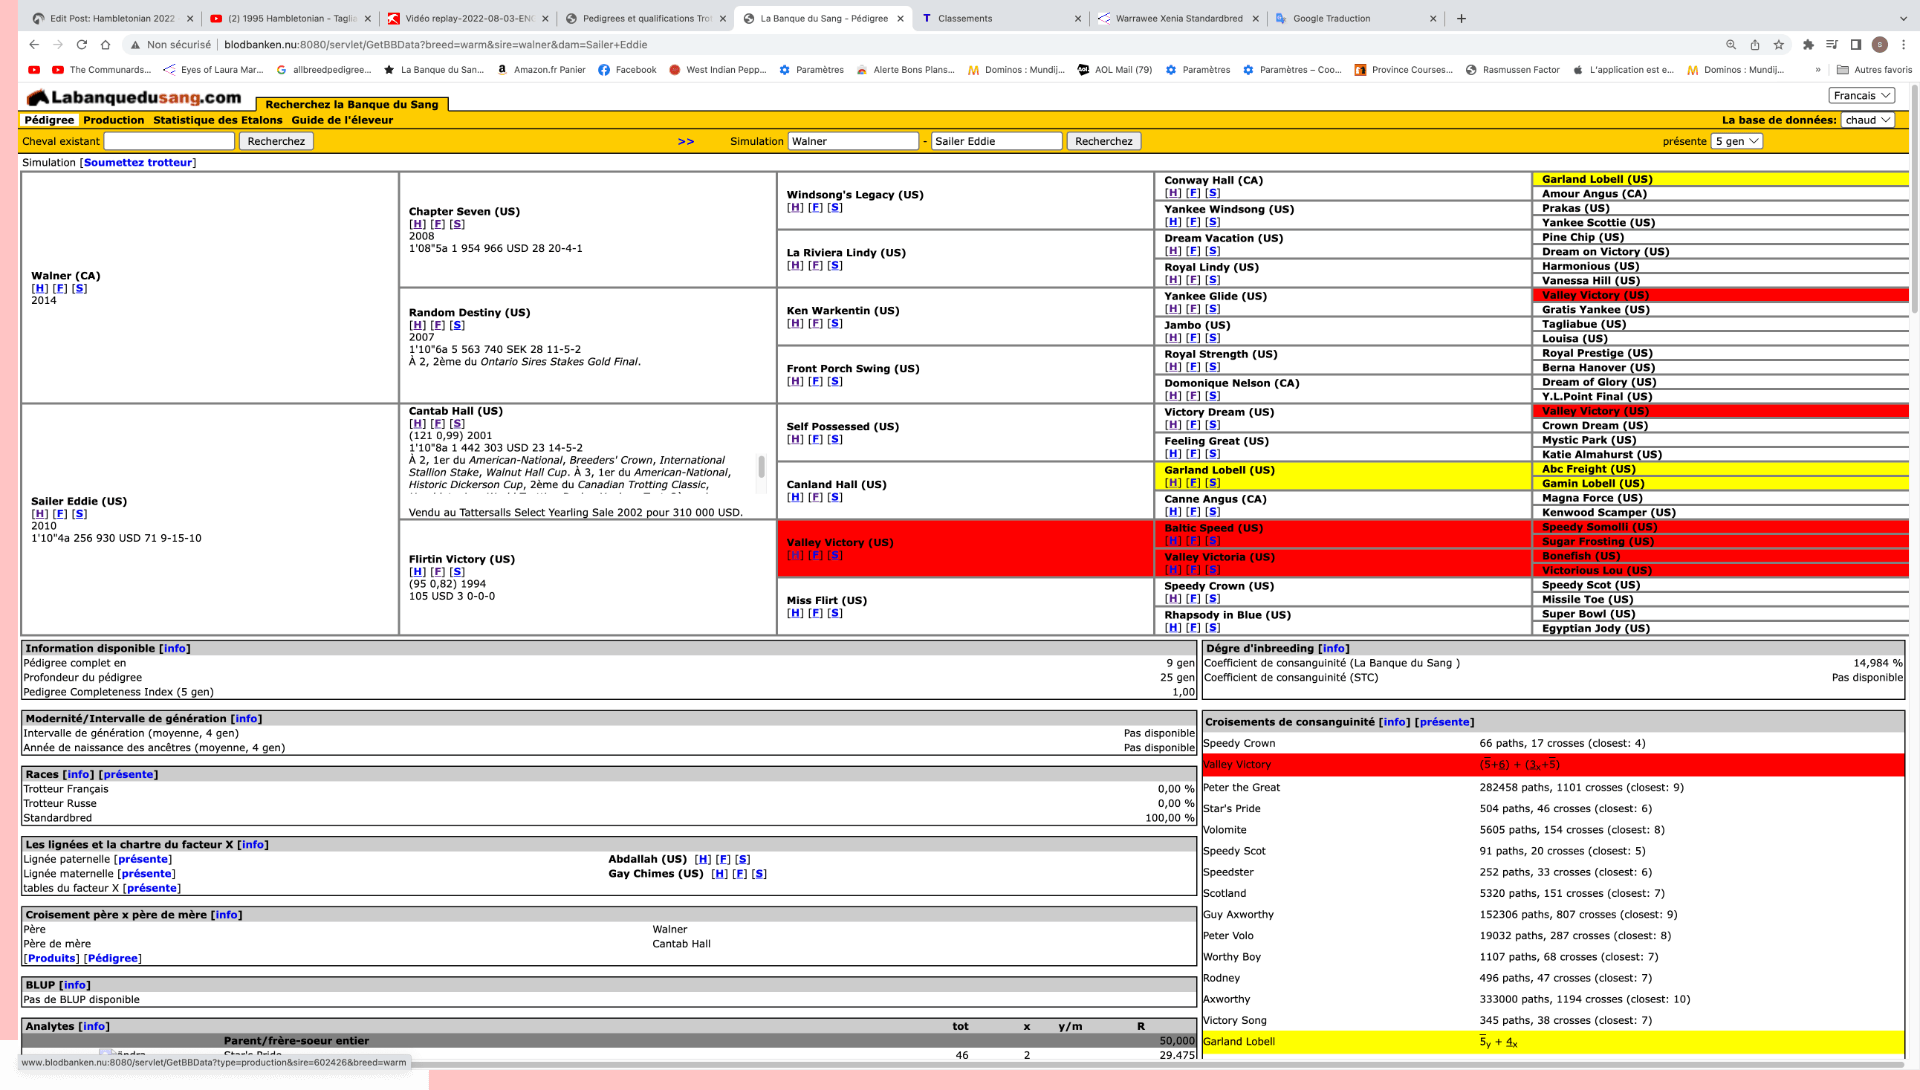The width and height of the screenshot is (1920, 1090).
Task: Open the Francais language dropdown
Action: [1862, 96]
